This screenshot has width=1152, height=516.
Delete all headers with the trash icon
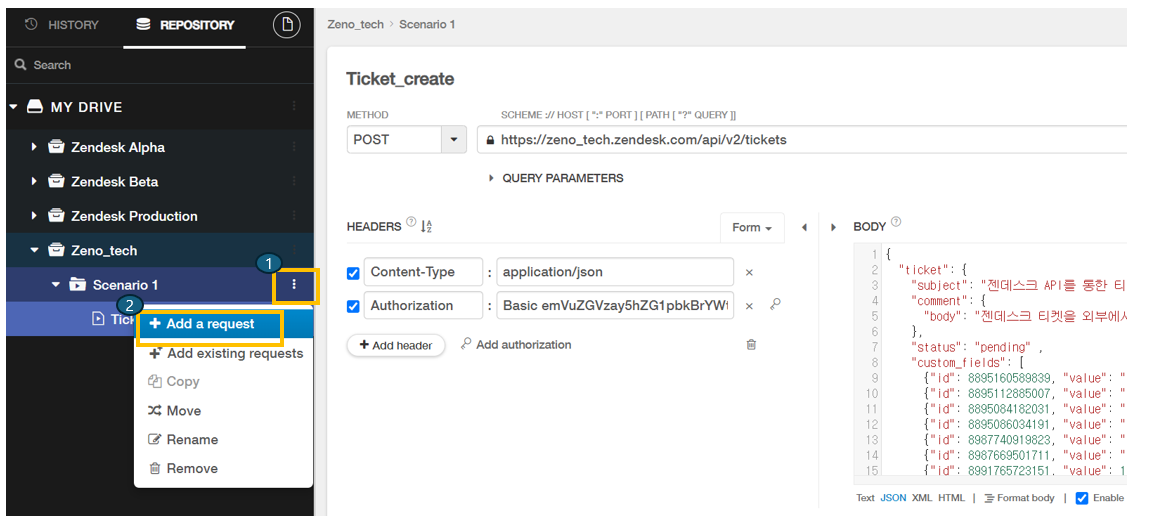[751, 345]
